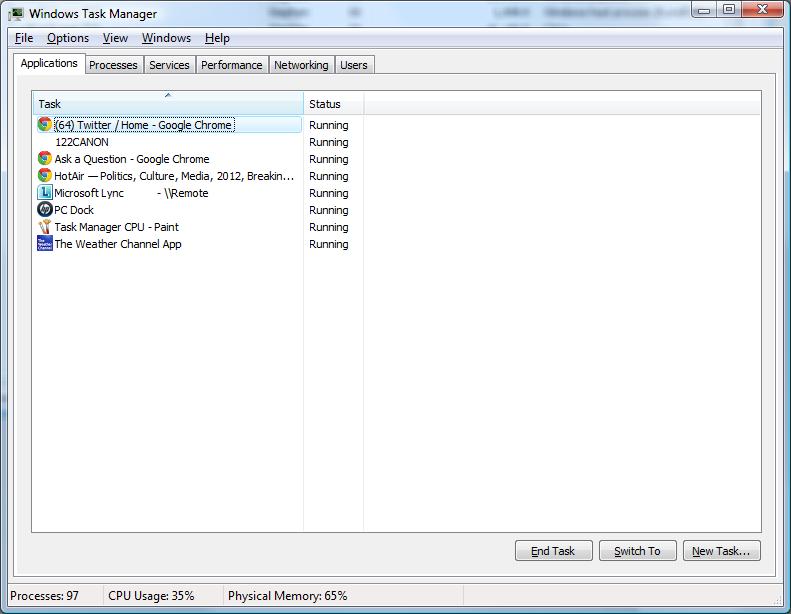Sort by the Status column header
791x614 pixels.
point(333,104)
